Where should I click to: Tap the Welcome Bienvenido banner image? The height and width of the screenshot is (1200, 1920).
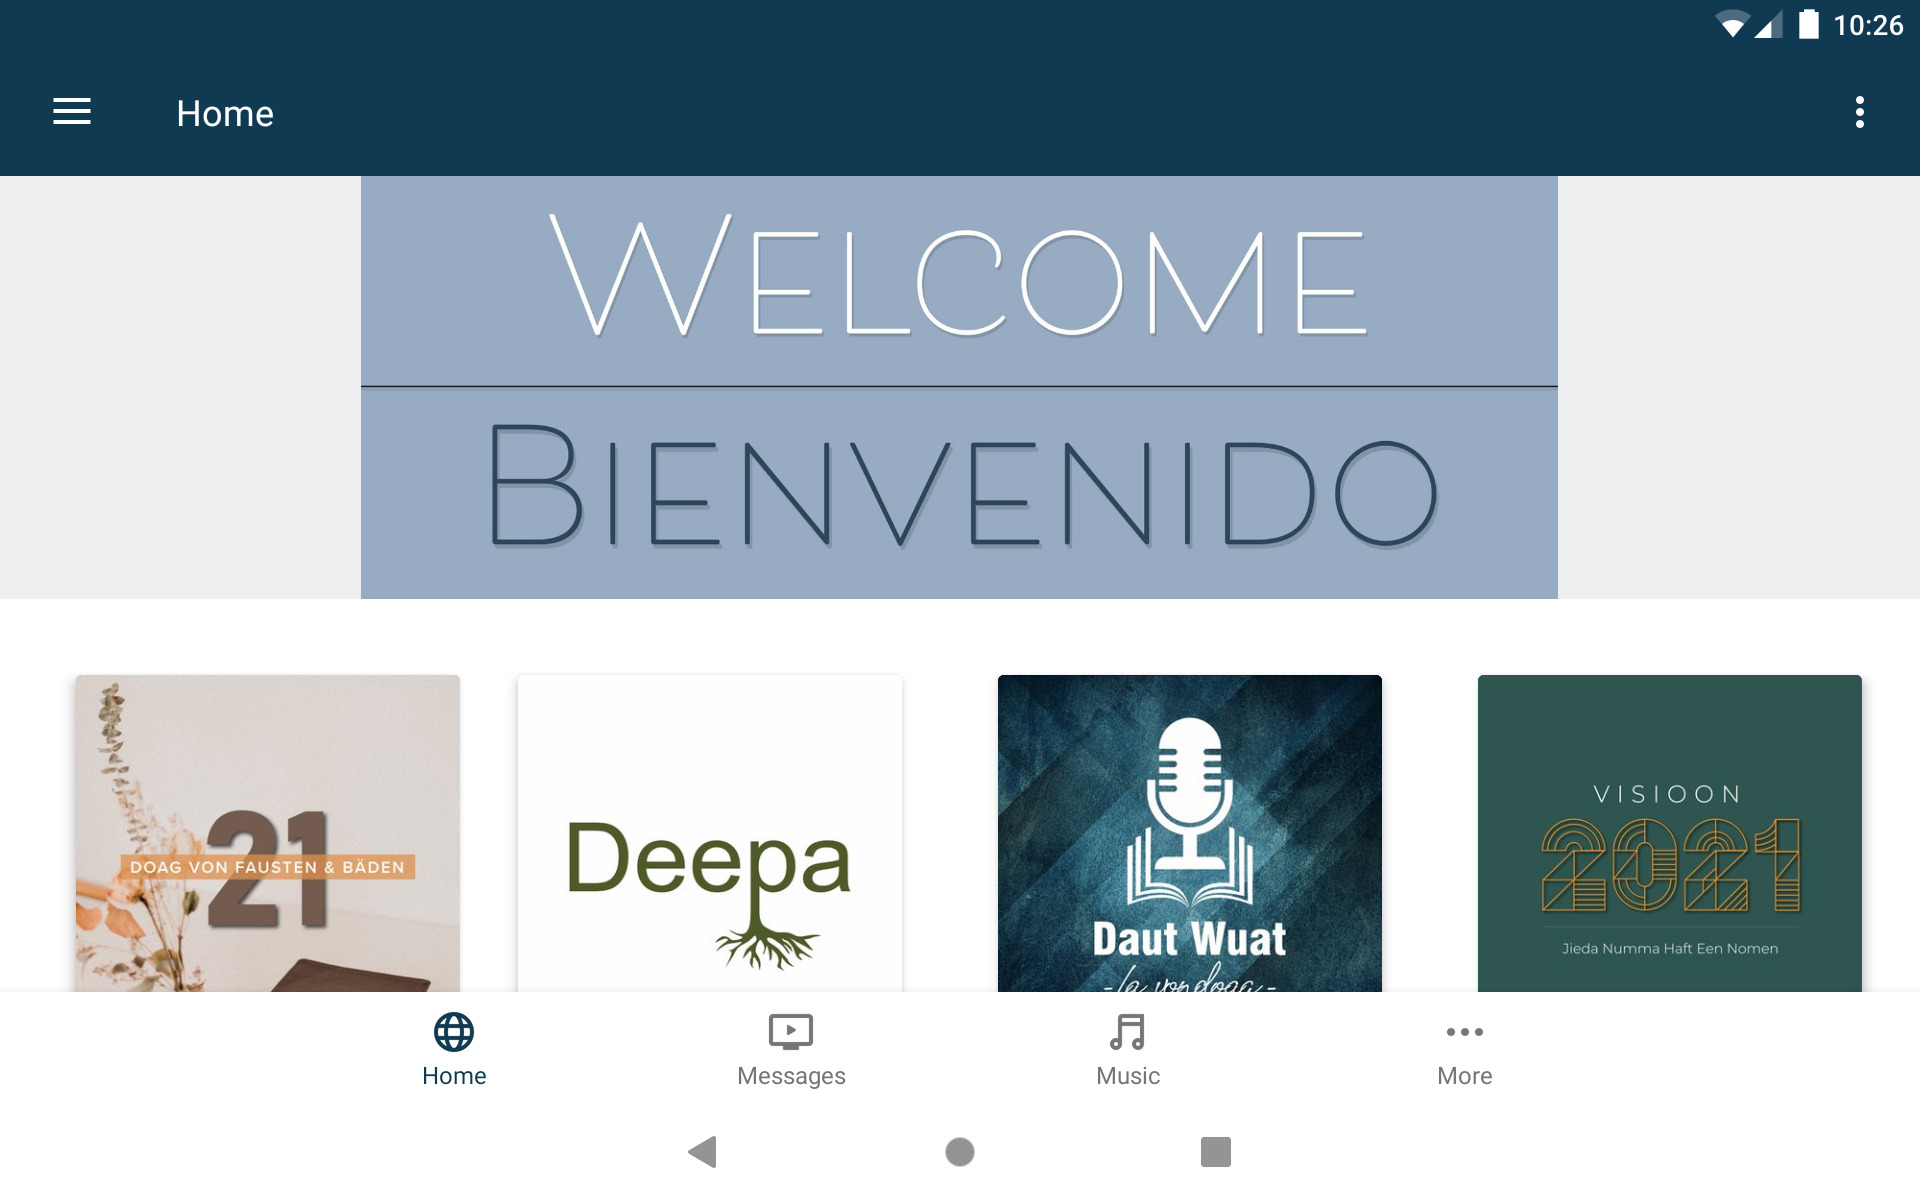[x=959, y=388]
